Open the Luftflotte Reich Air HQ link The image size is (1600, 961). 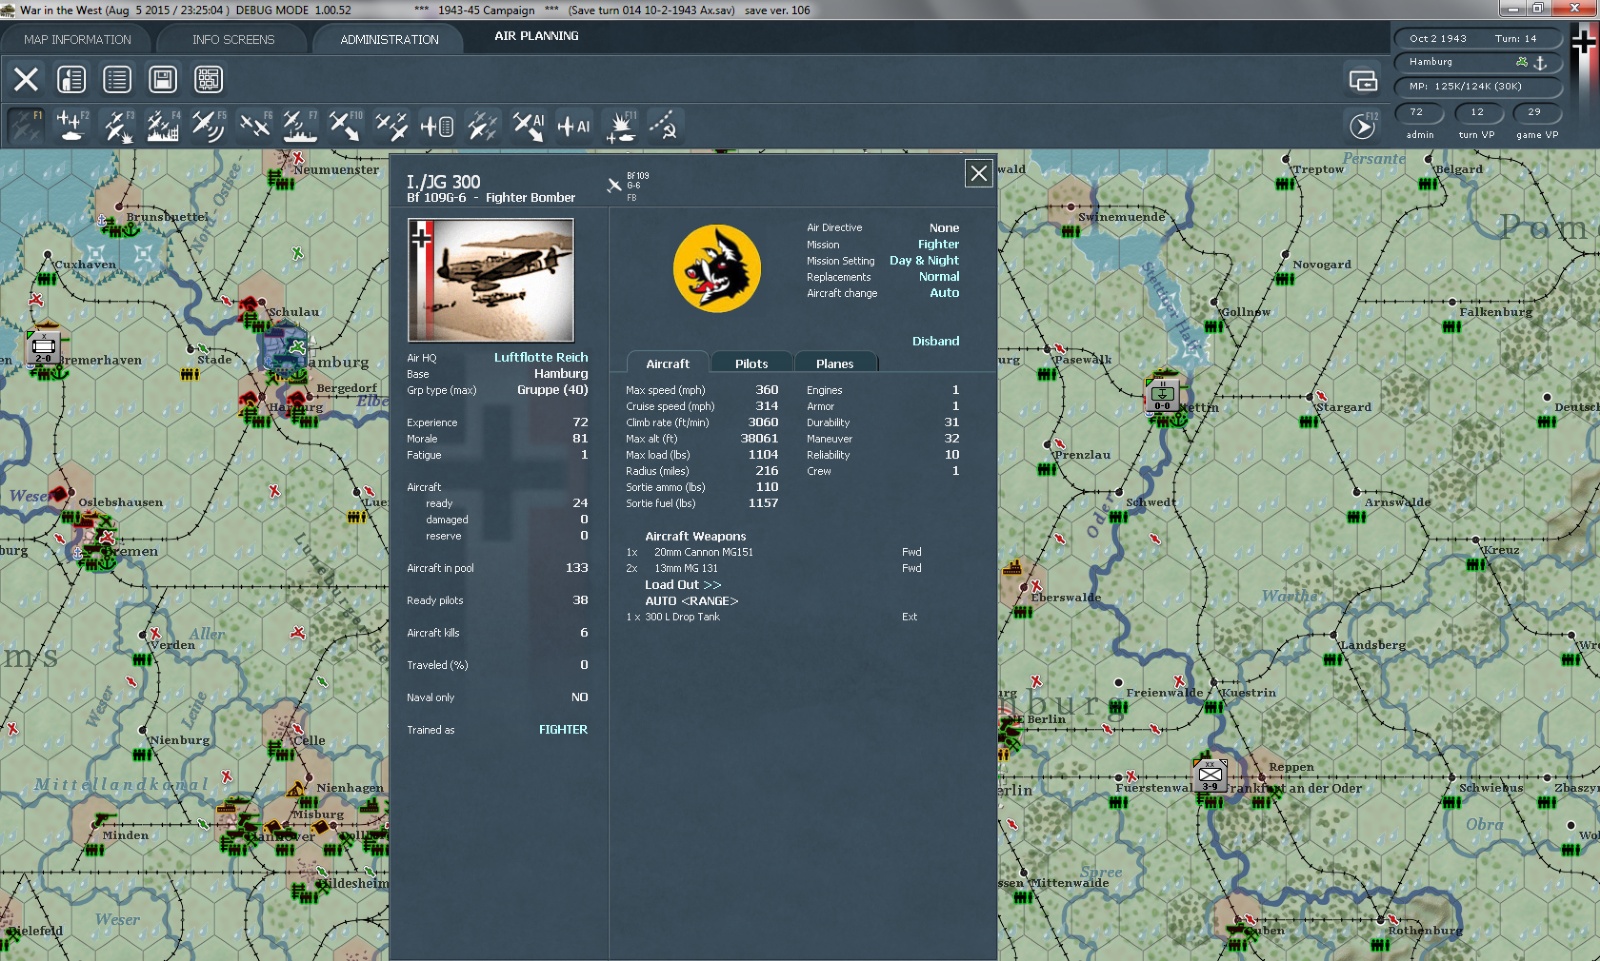[540, 358]
